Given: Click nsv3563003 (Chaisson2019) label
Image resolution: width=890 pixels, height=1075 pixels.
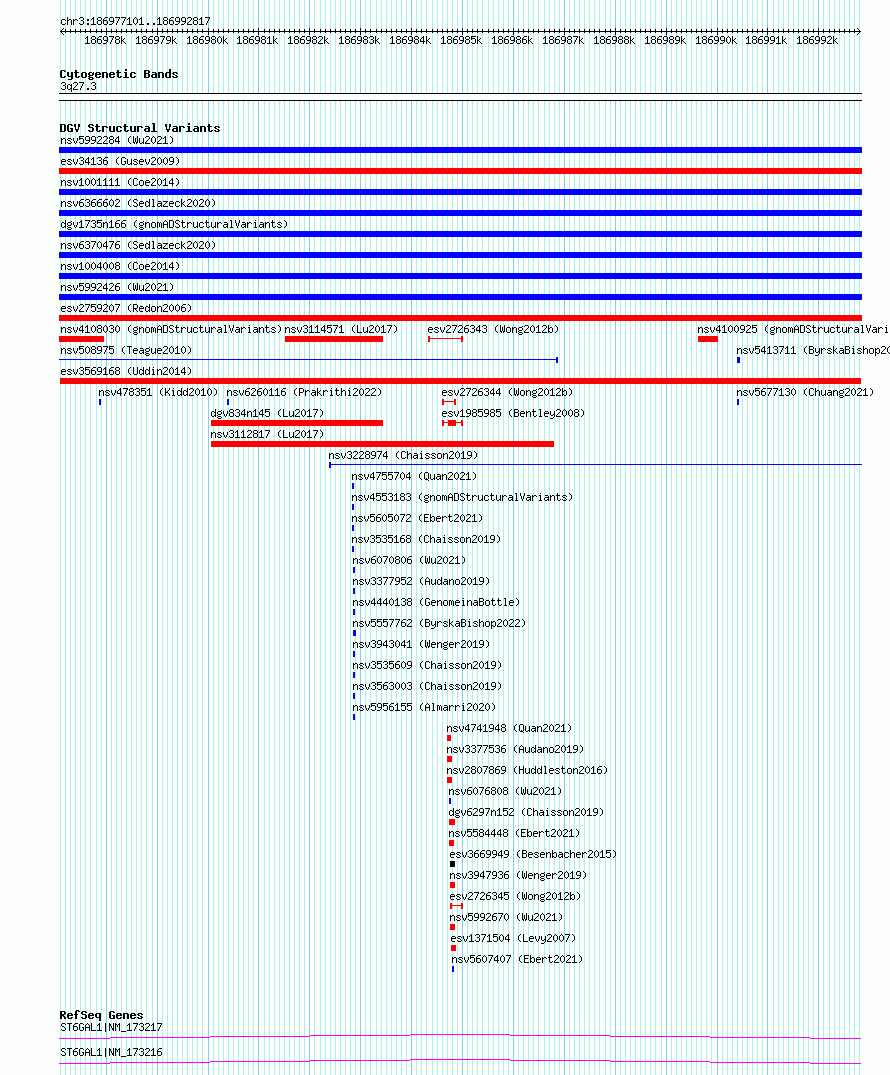Looking at the screenshot, I should (x=427, y=686).
